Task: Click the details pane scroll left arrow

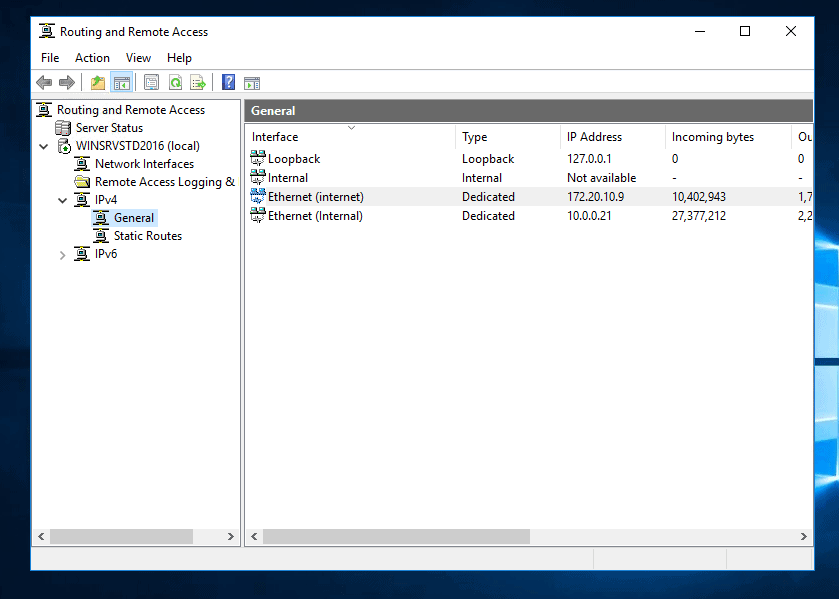Action: click(255, 536)
